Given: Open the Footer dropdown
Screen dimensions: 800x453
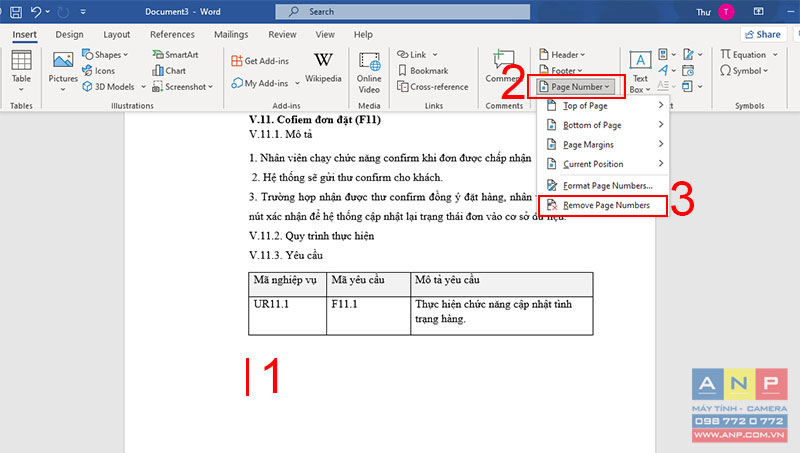Looking at the screenshot, I should click(560, 70).
